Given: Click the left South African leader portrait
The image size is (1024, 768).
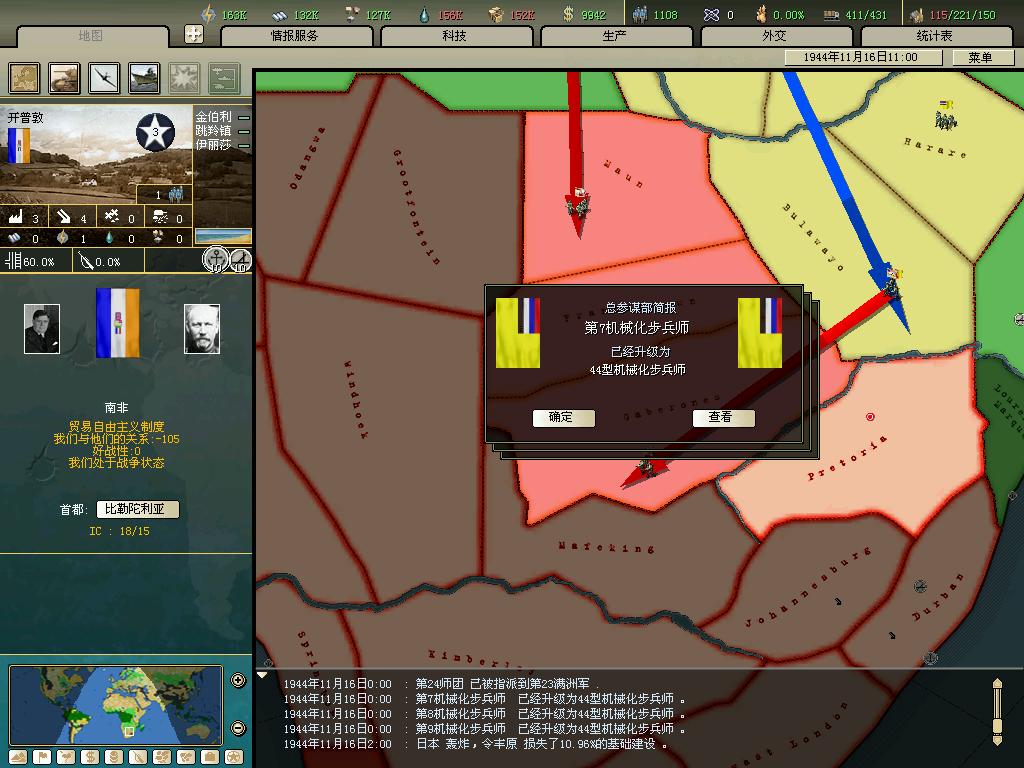Looking at the screenshot, I should (42, 328).
